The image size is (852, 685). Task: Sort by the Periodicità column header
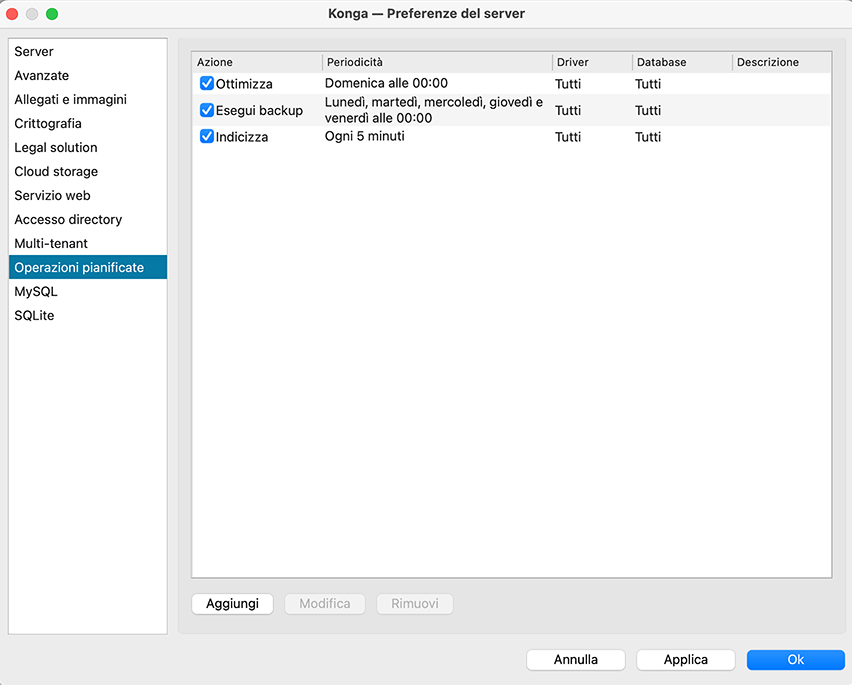click(436, 62)
